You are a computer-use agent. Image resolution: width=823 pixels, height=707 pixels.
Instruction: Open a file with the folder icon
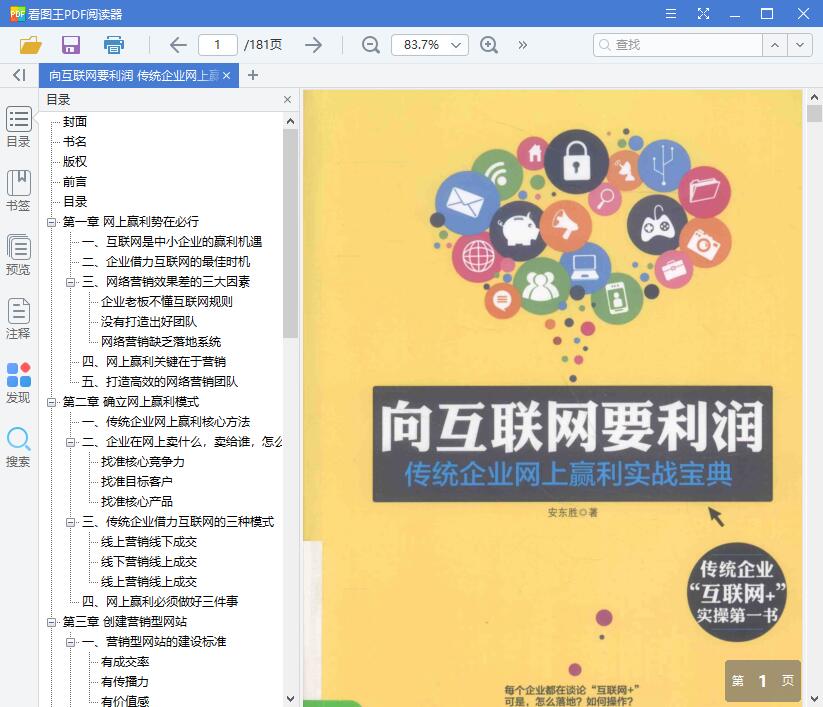tap(30, 45)
